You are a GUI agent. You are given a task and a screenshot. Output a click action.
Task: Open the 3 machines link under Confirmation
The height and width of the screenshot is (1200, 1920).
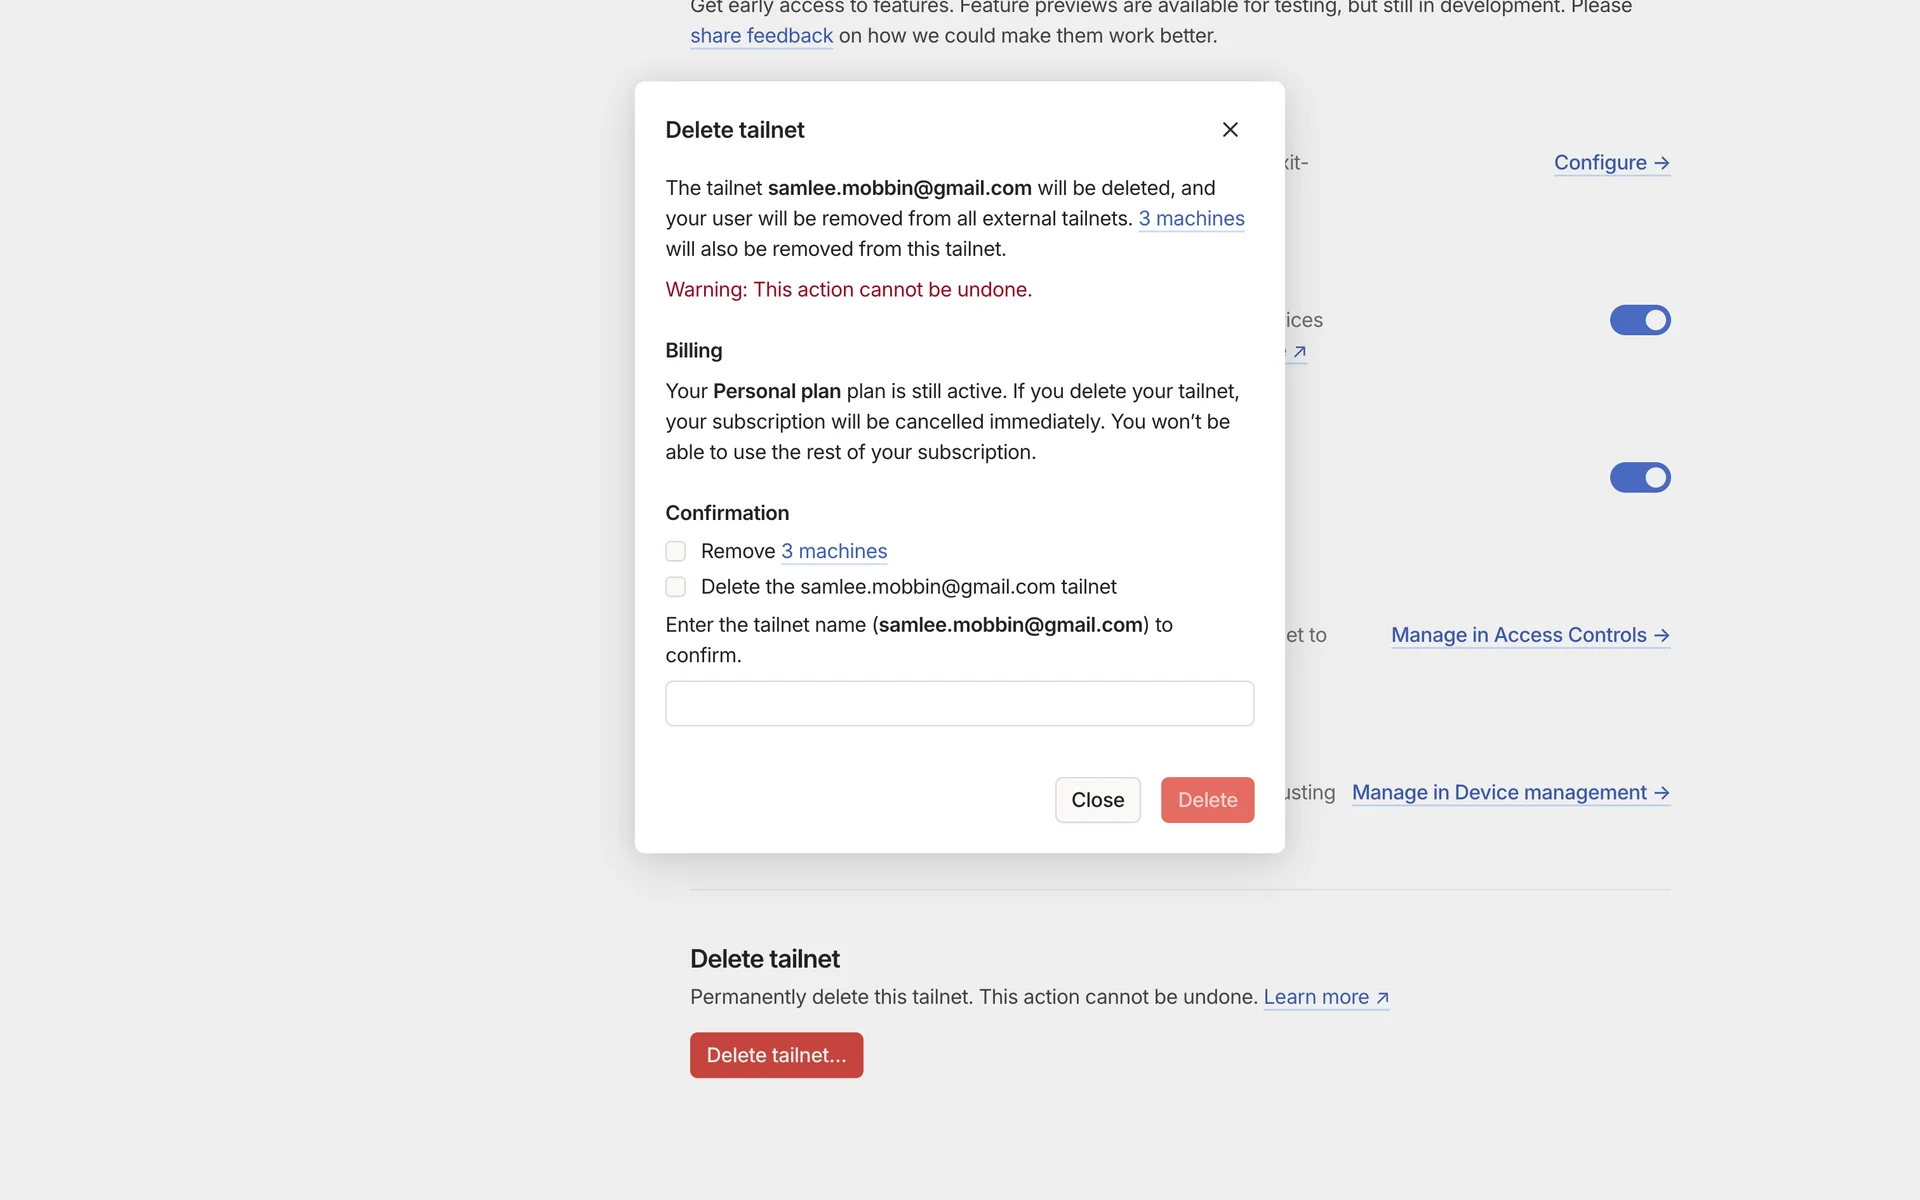point(834,551)
